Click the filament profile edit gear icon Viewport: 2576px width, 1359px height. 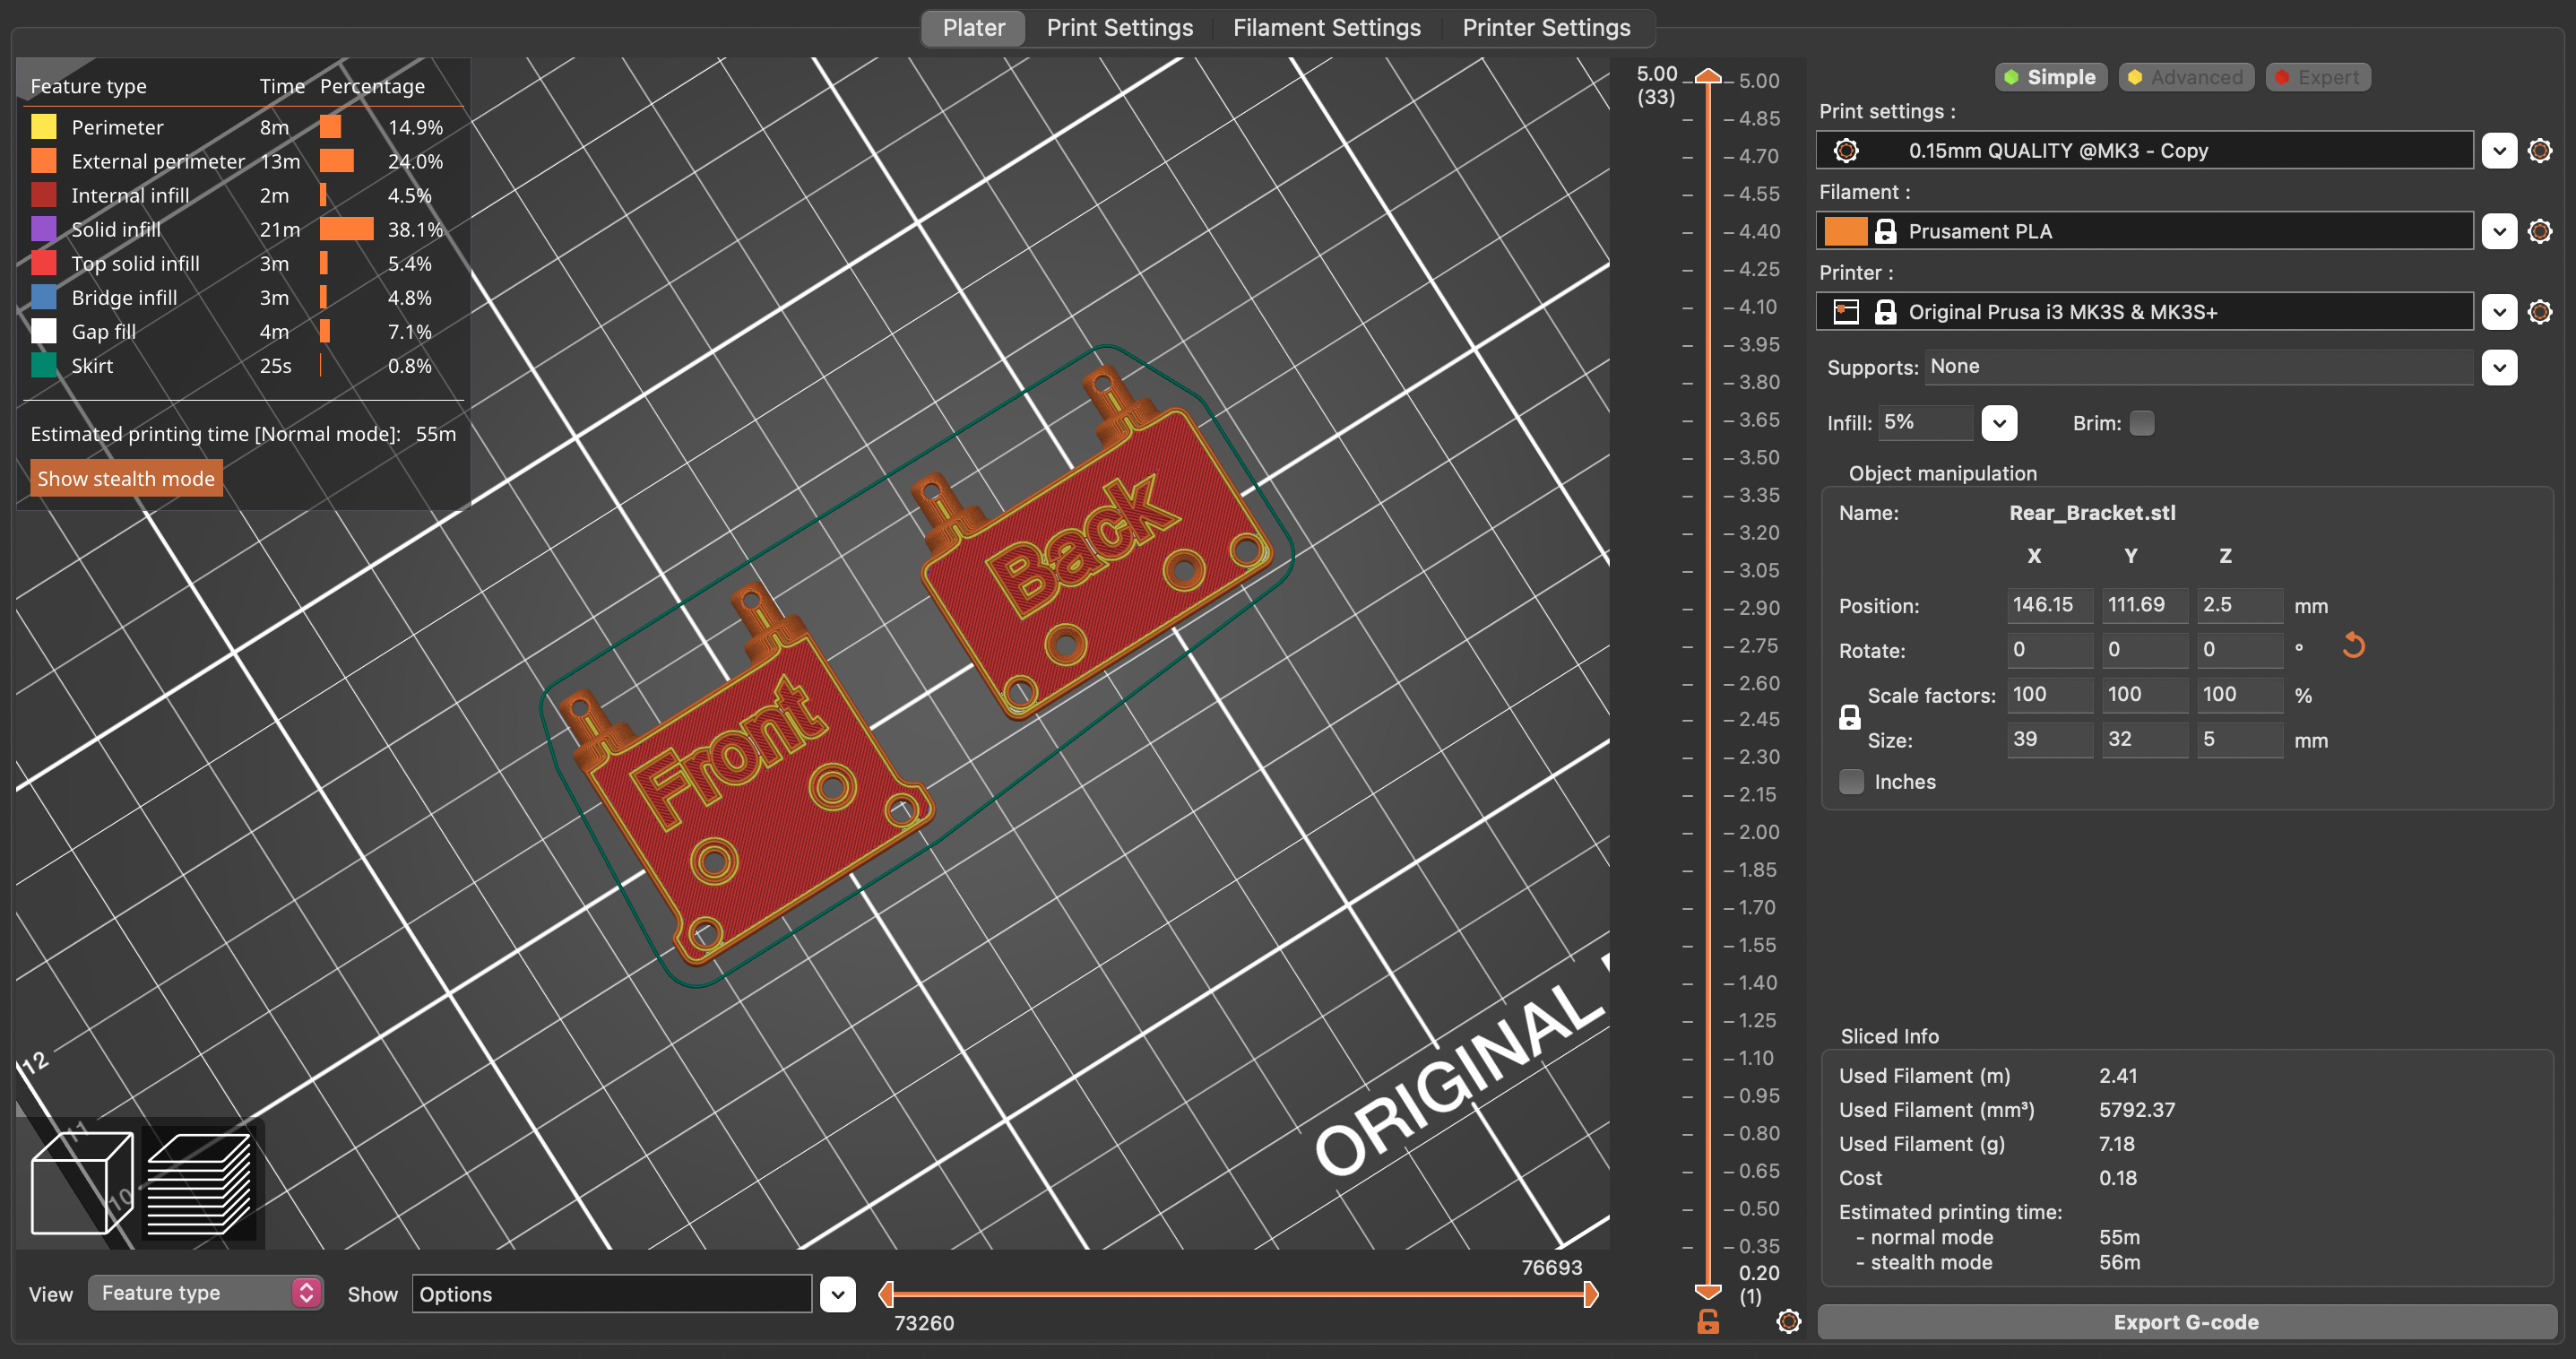tap(2539, 232)
